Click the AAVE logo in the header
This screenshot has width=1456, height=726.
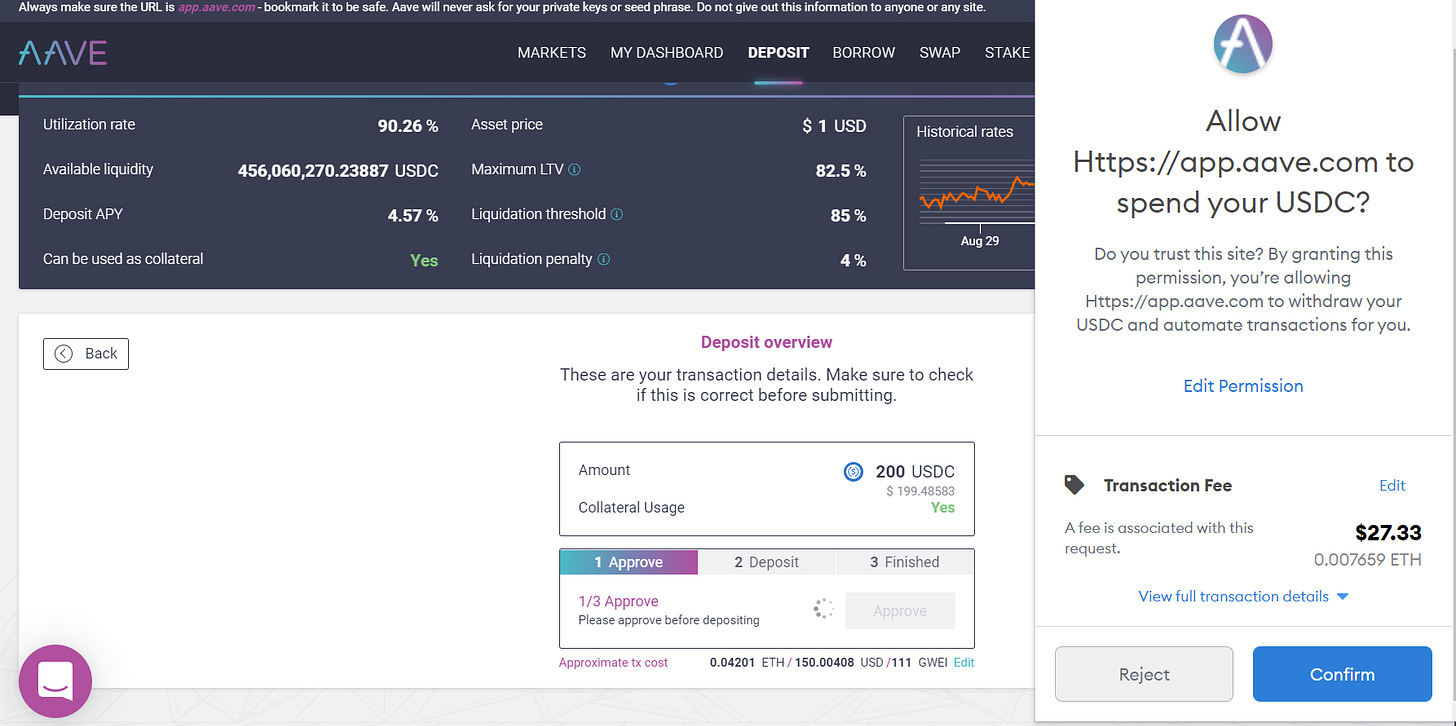pos(62,53)
